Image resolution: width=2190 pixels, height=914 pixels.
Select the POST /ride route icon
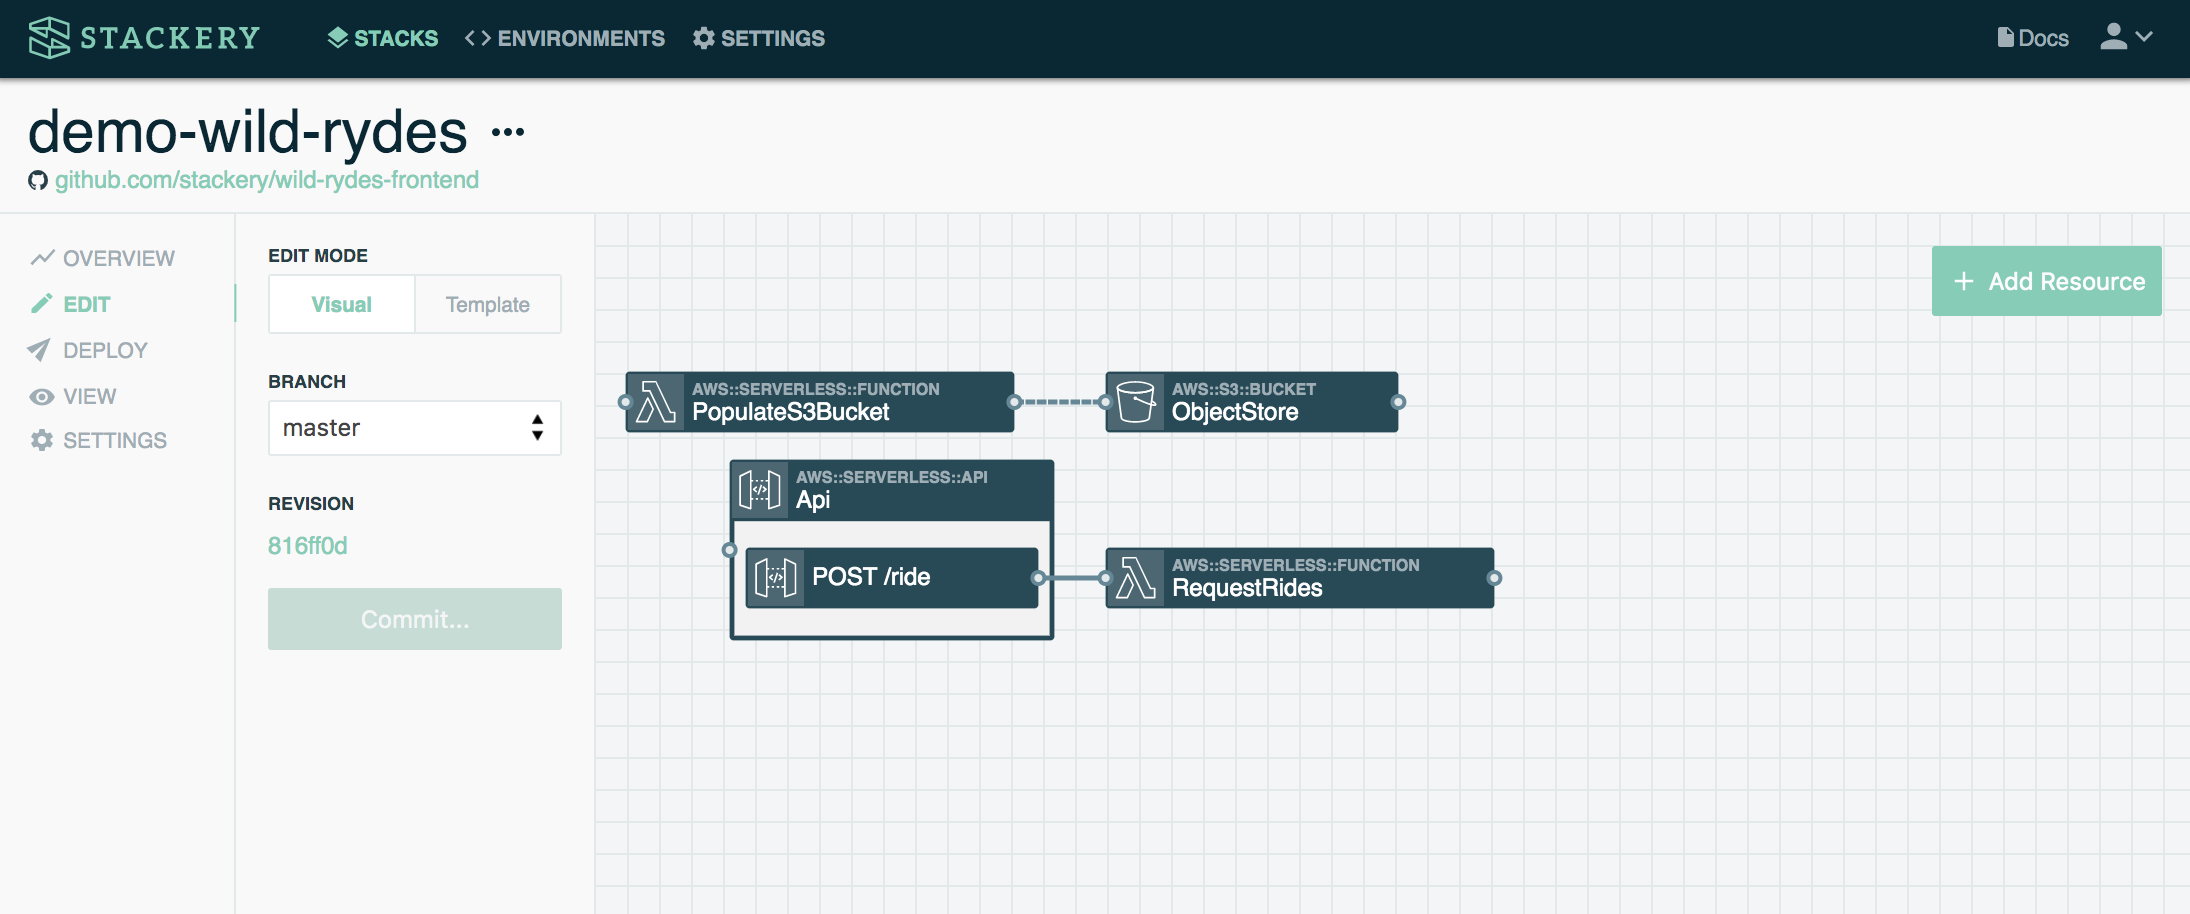(776, 578)
